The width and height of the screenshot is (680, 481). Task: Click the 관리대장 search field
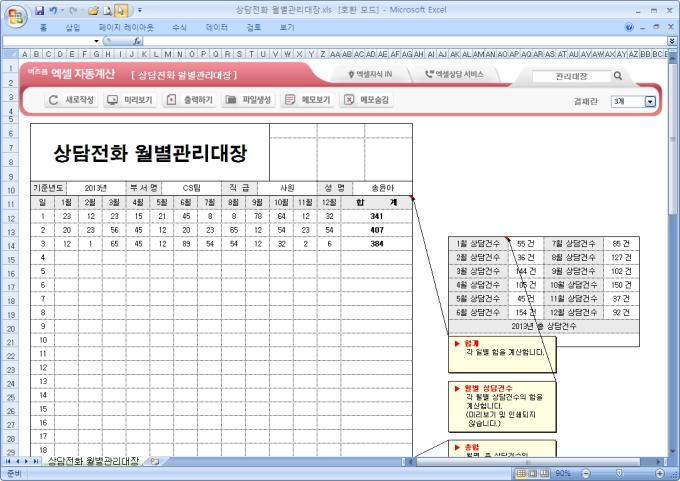tap(571, 77)
